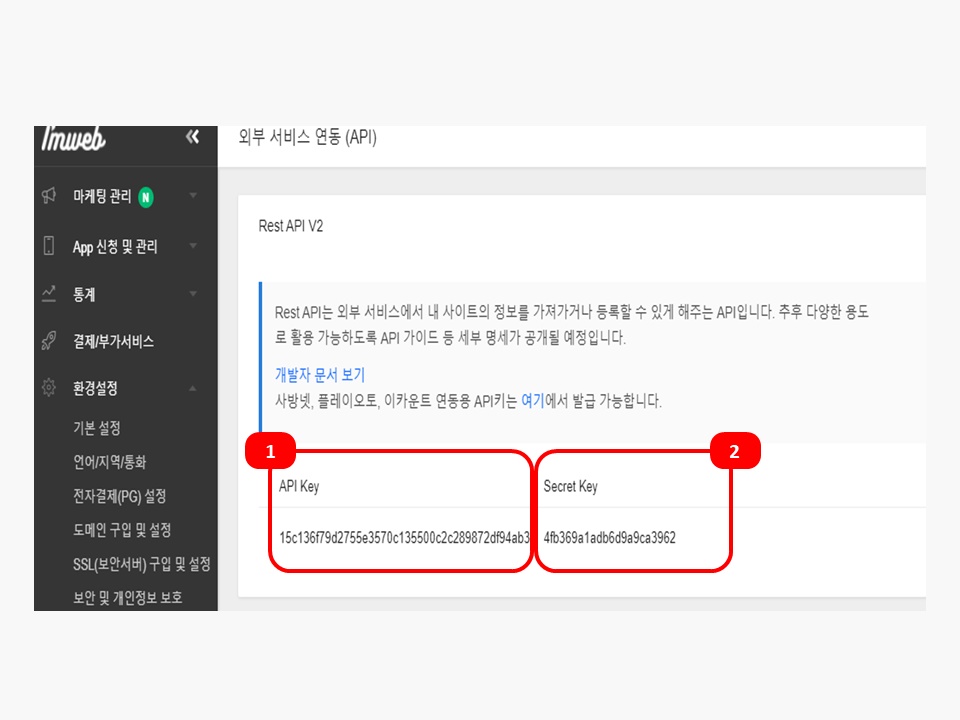Expand the App 신청 및 관리 arrow
Viewport: 960px width, 720px height.
click(193, 246)
